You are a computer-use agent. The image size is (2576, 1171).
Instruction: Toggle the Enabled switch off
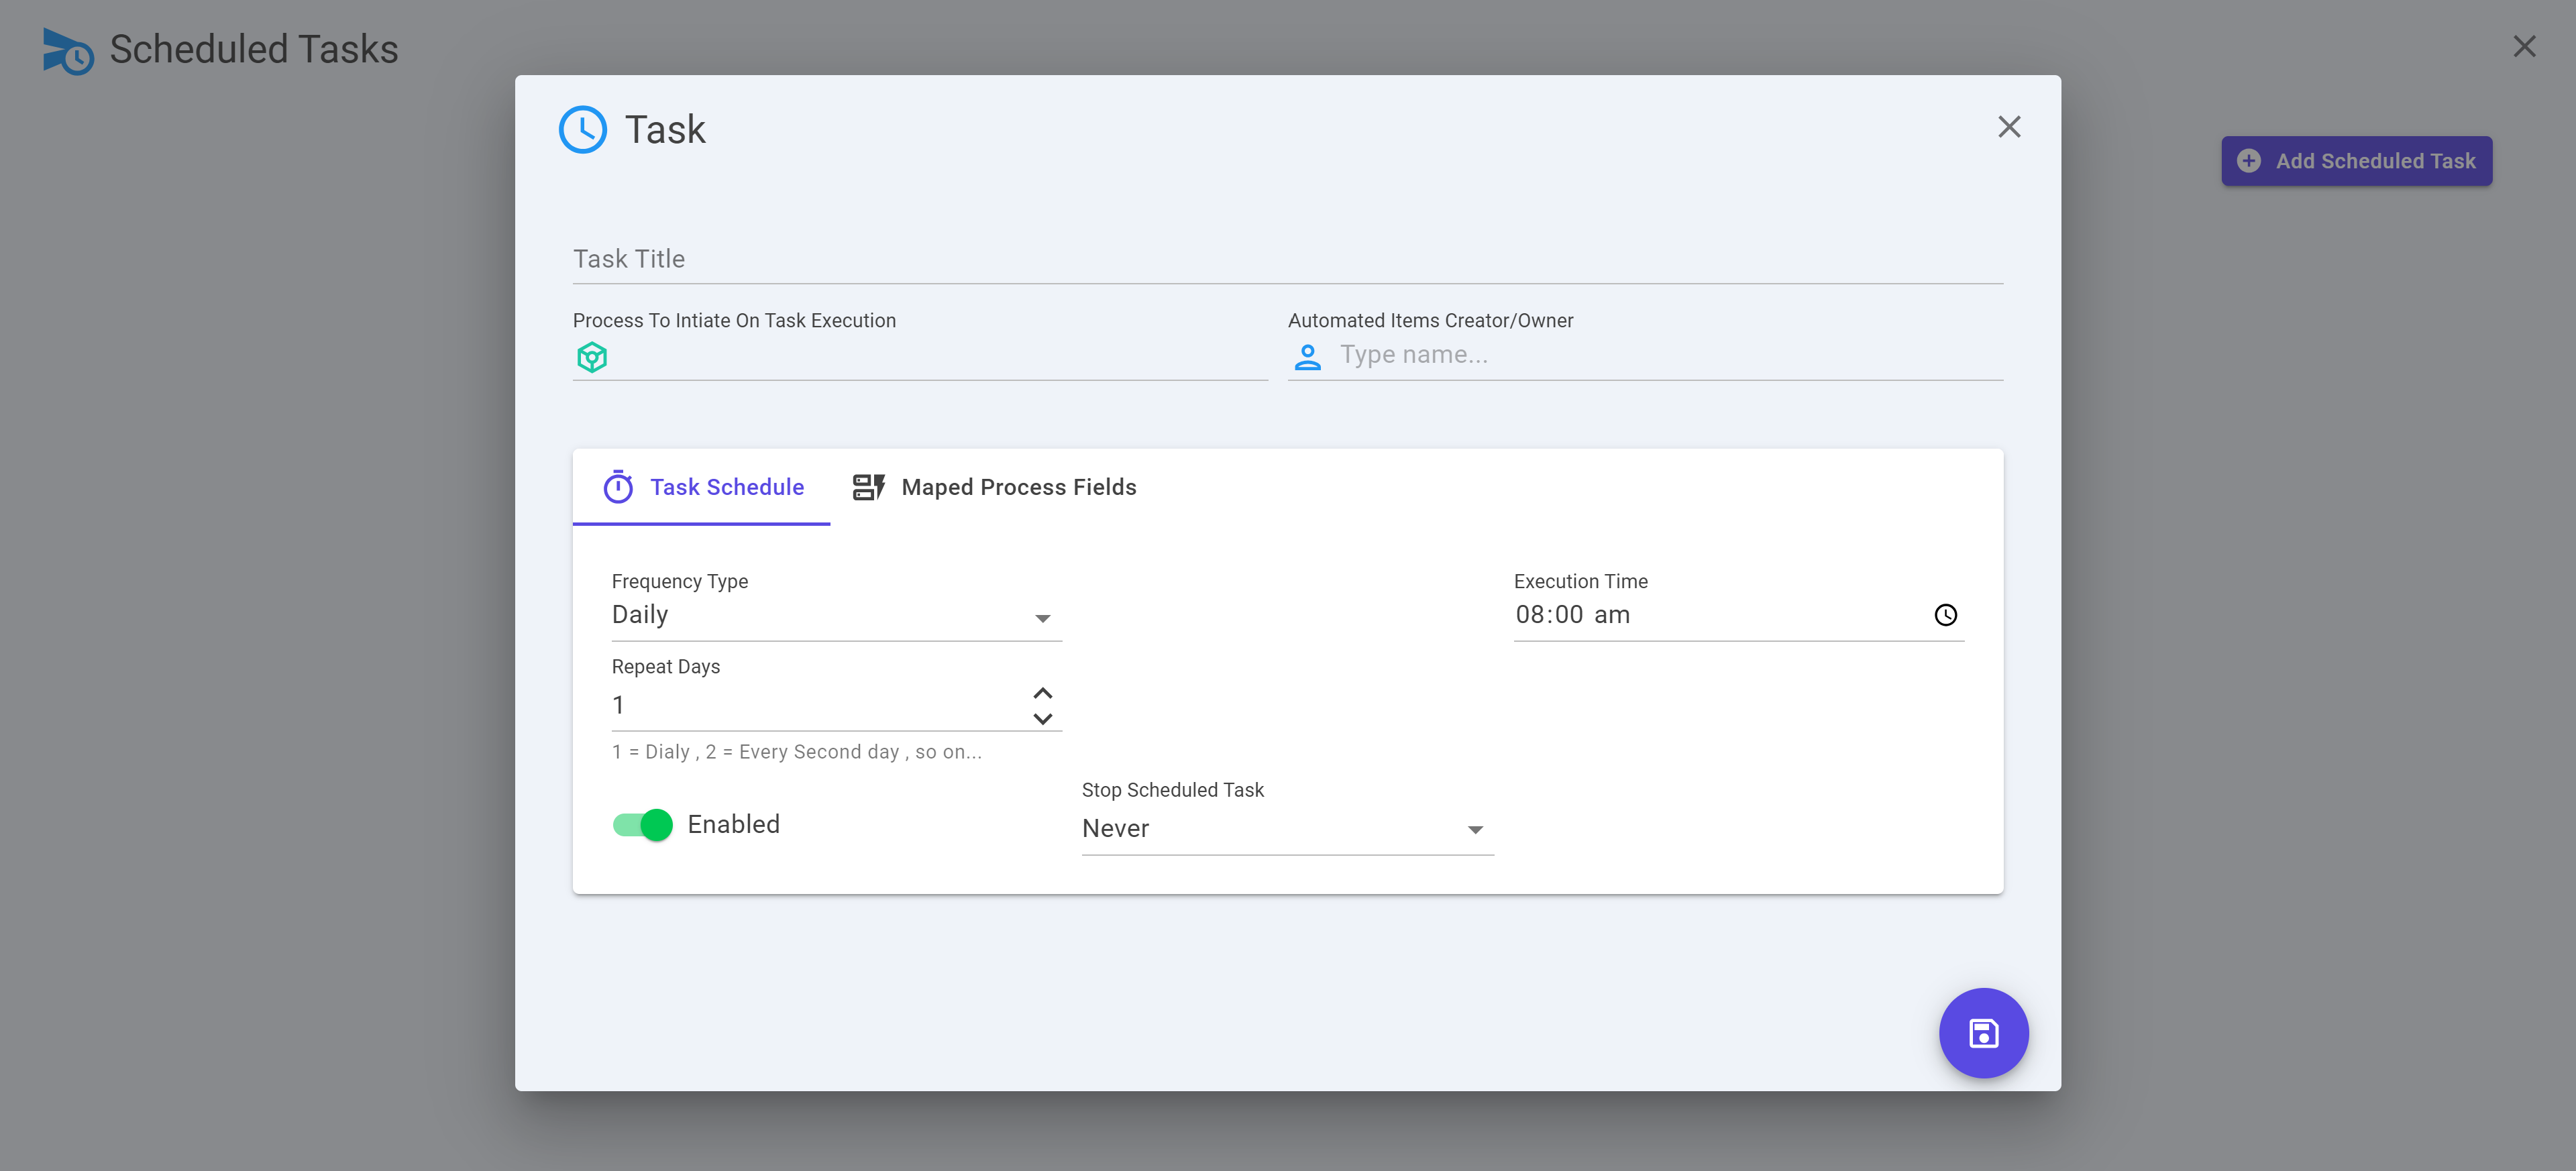[x=642, y=825]
